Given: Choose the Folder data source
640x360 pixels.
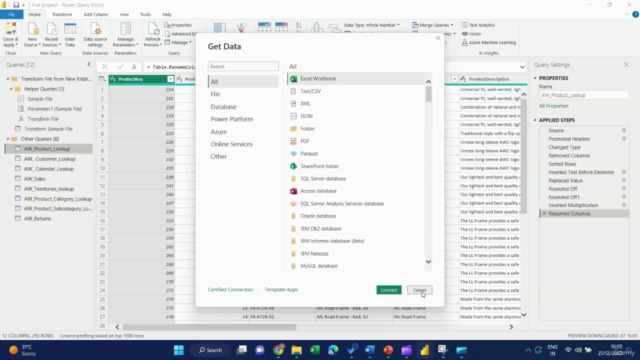Looking at the screenshot, I should (x=307, y=129).
